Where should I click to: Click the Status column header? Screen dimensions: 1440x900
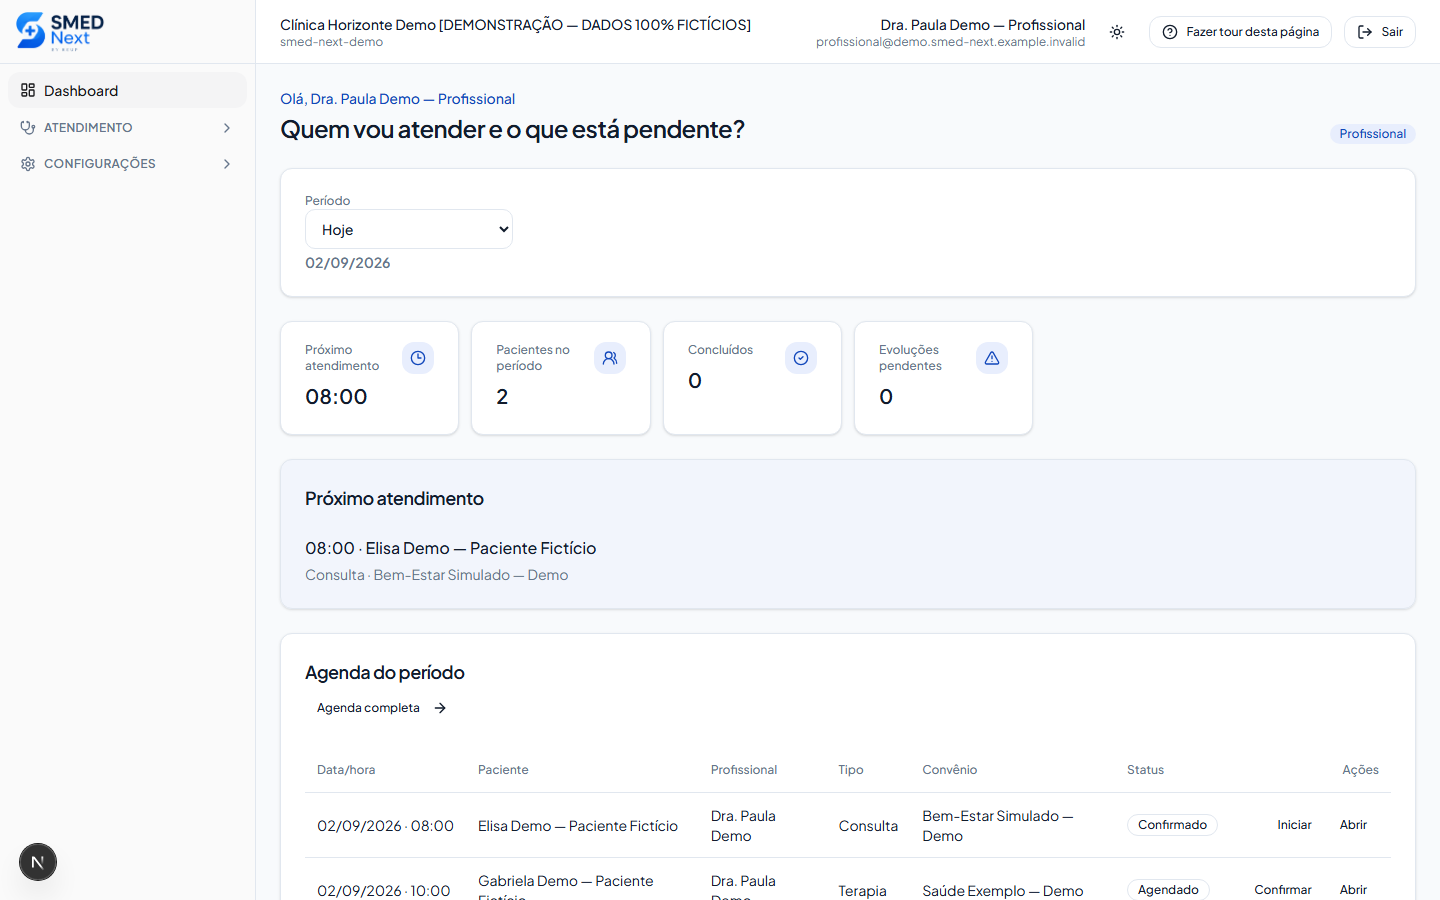(x=1145, y=770)
